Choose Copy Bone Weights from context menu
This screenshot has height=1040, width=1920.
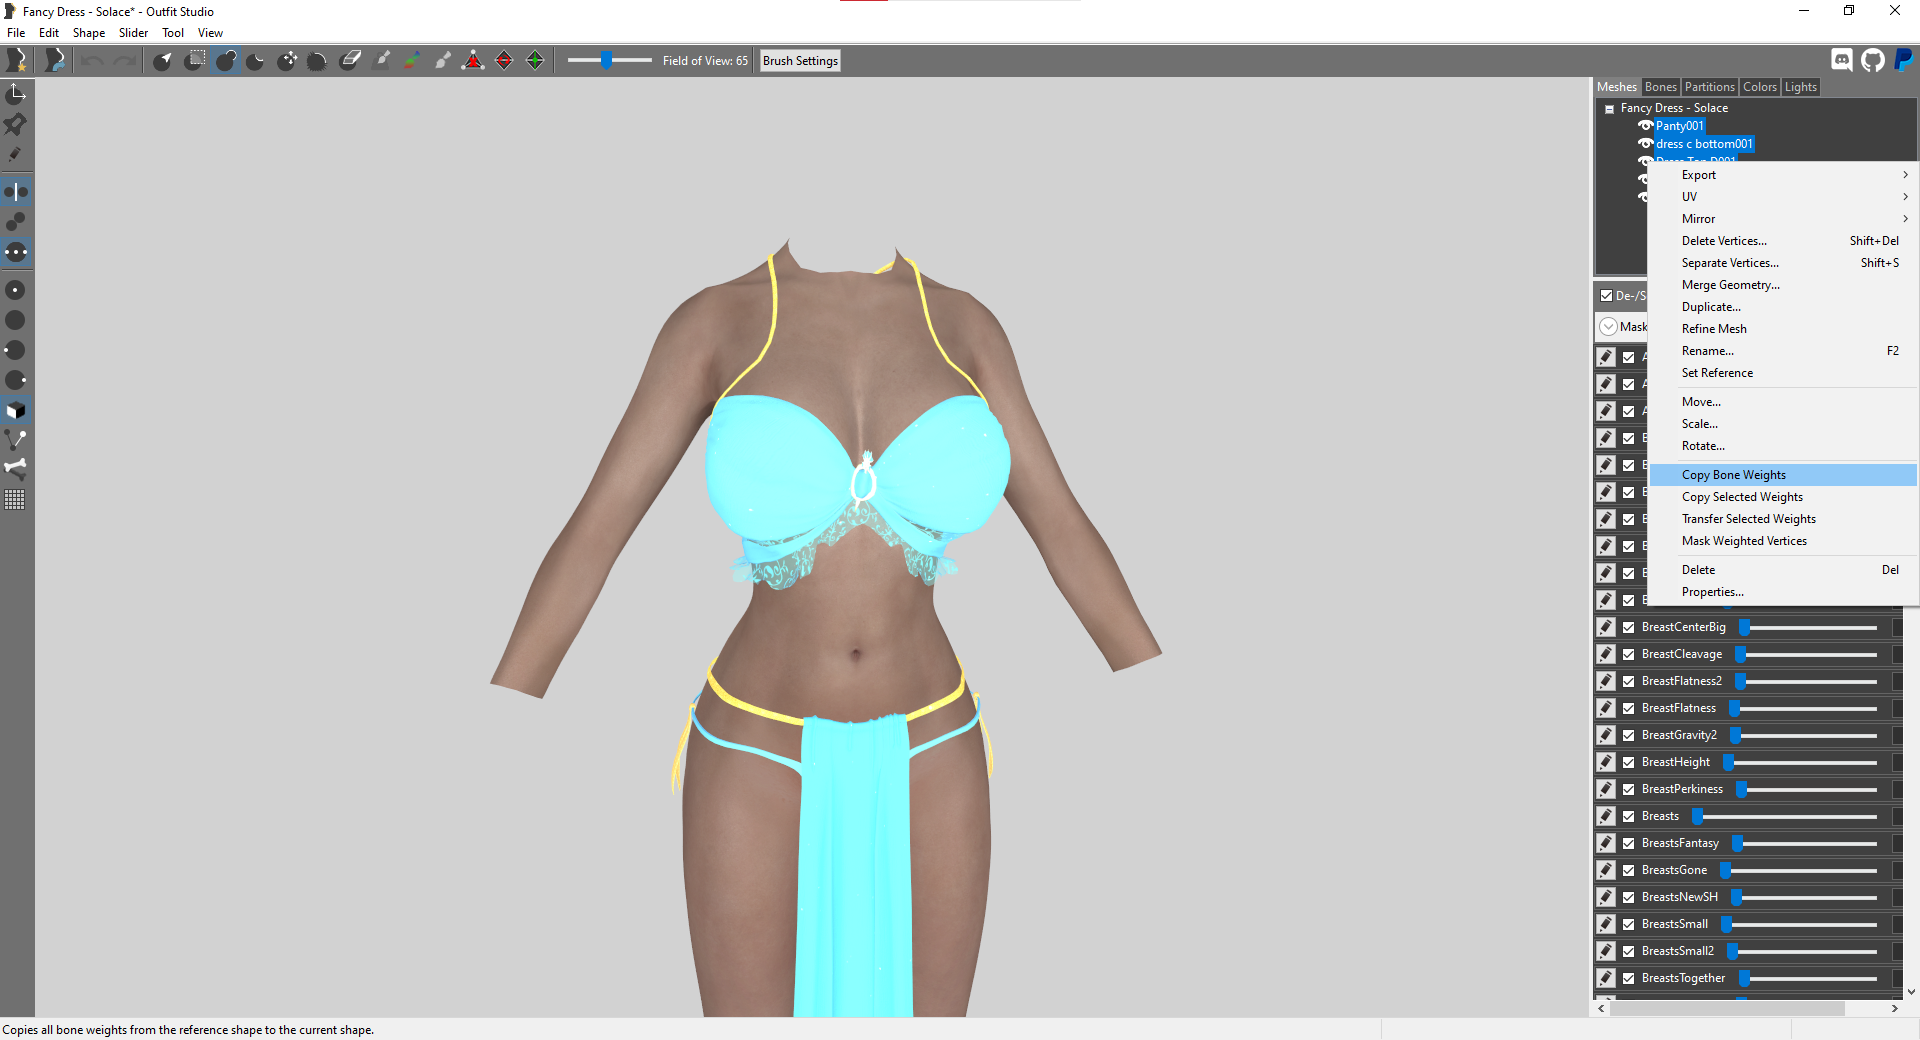click(1783, 475)
